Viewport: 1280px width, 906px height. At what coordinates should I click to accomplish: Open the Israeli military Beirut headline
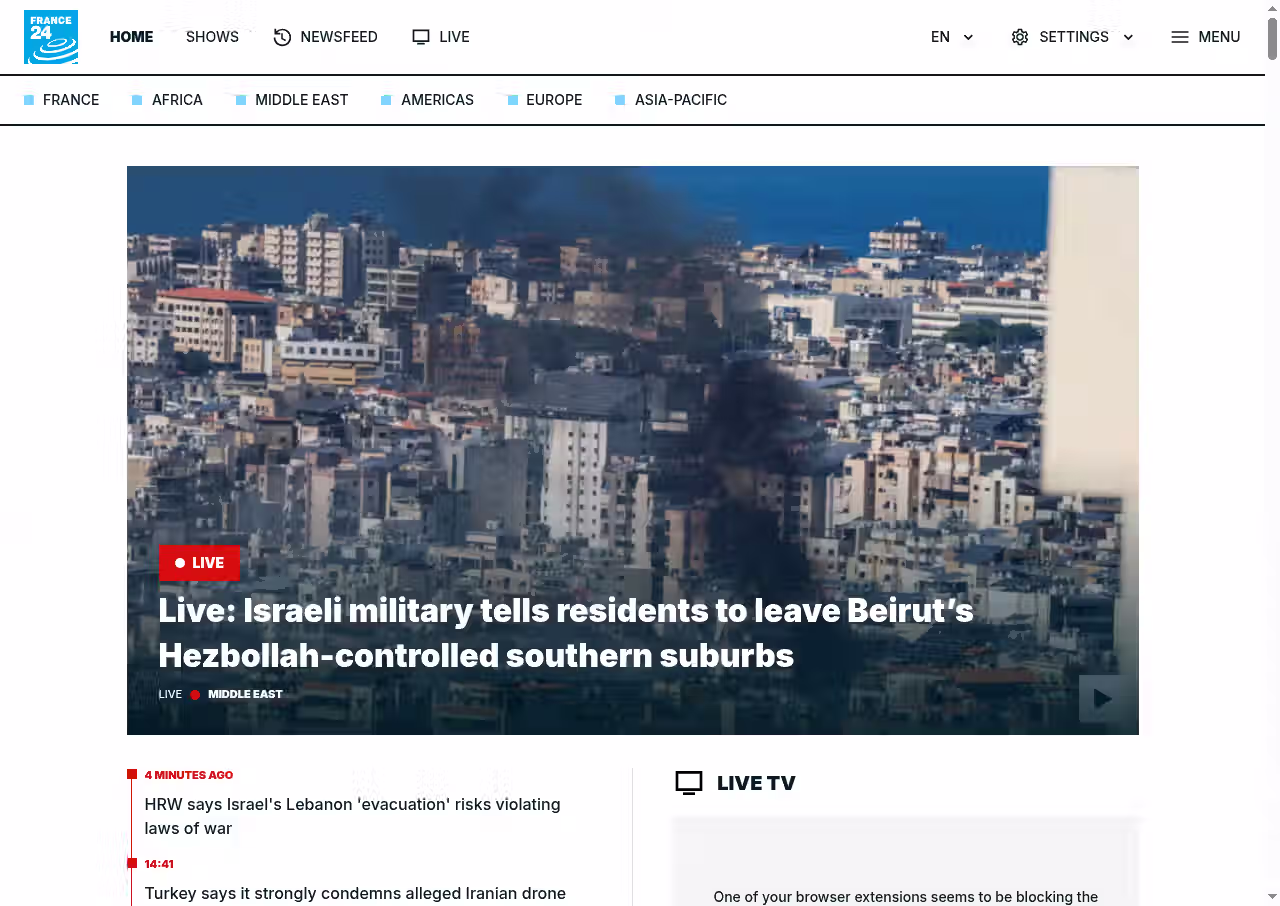click(566, 633)
